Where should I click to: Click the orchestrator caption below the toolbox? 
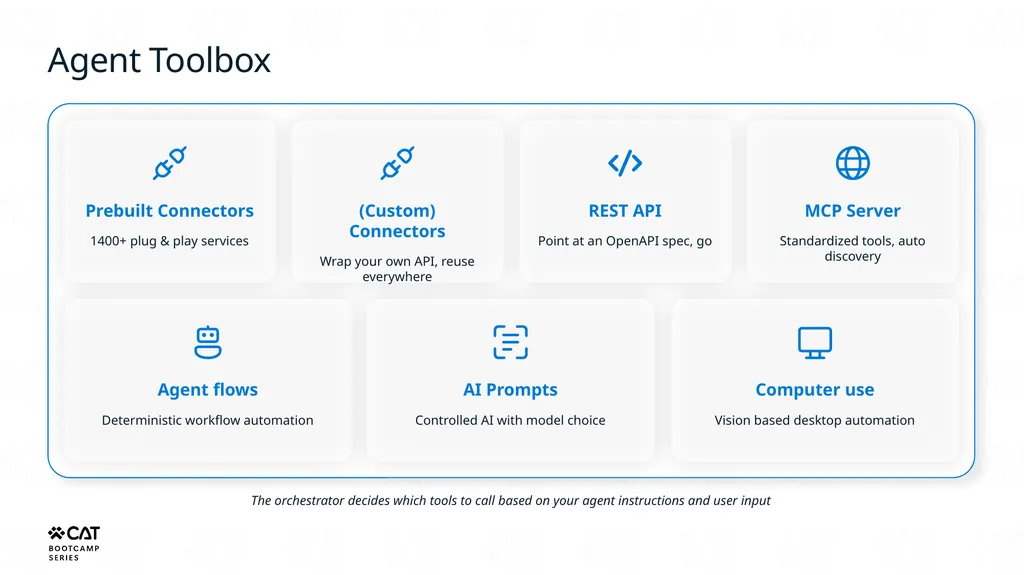pos(511,501)
